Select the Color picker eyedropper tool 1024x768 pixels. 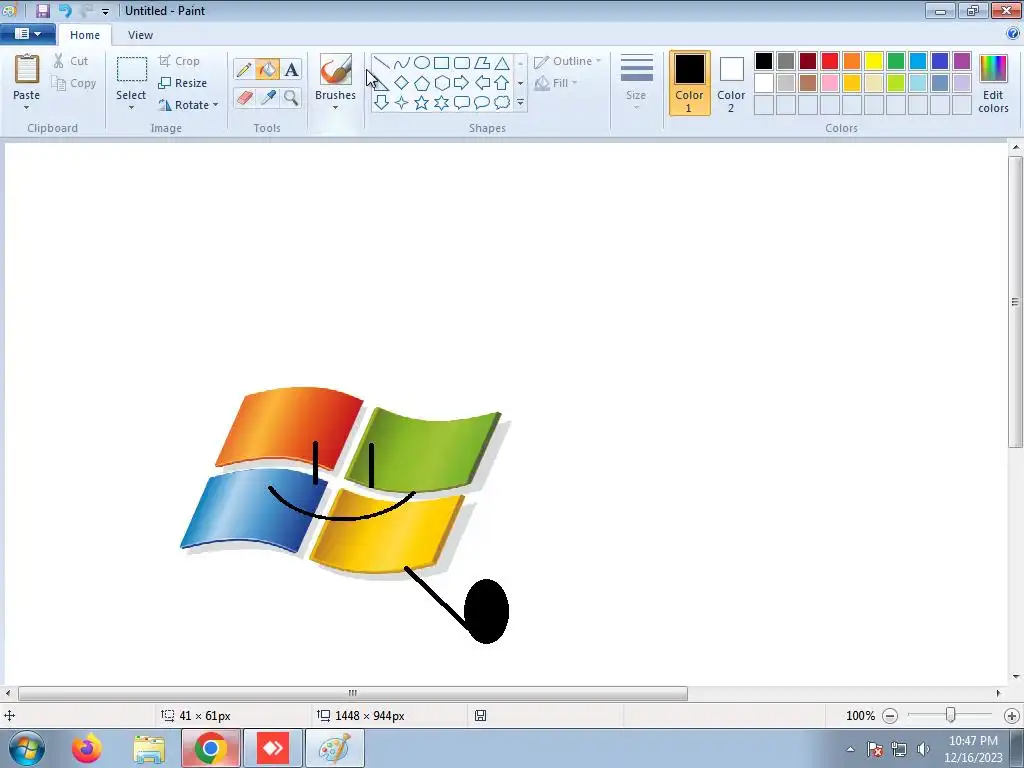click(268, 98)
